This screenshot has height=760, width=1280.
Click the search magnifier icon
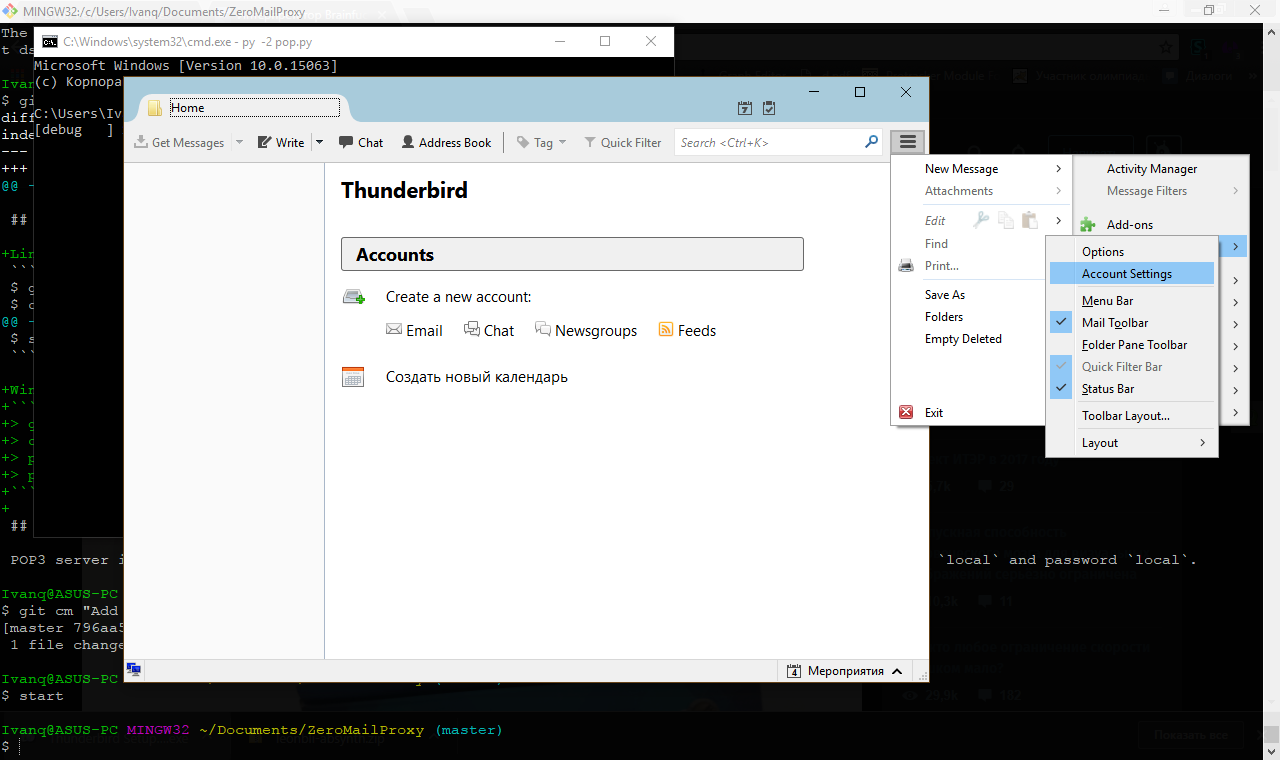coord(871,142)
